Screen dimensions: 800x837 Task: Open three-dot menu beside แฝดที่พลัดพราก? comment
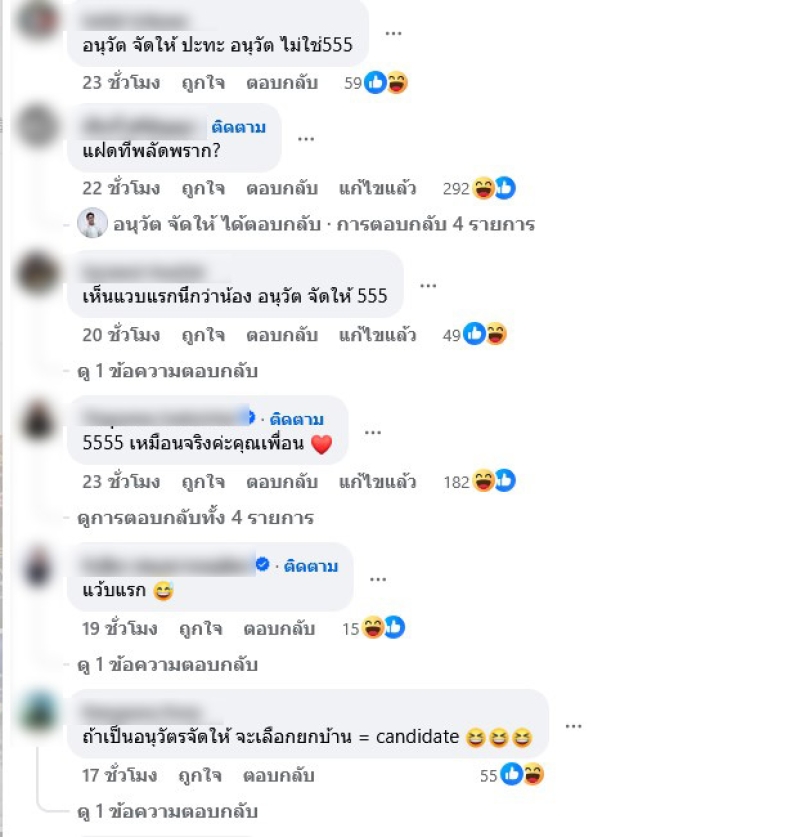click(306, 139)
